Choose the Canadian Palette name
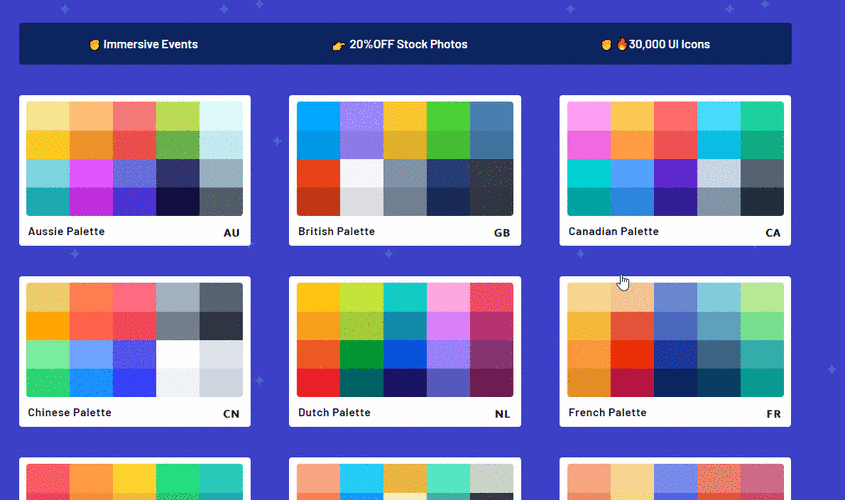845x500 pixels. coord(613,232)
